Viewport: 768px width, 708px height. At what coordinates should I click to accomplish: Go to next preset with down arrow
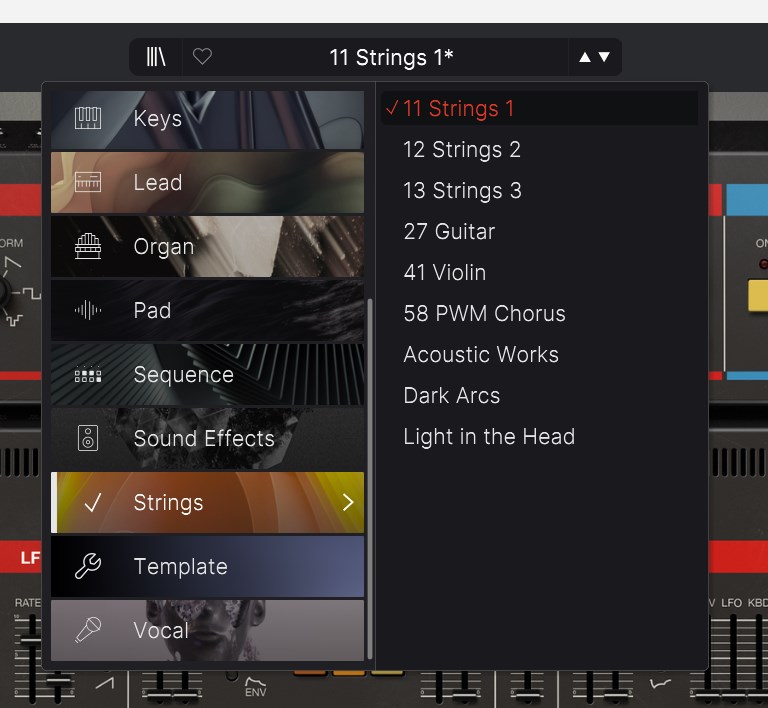pyautogui.click(x=604, y=57)
